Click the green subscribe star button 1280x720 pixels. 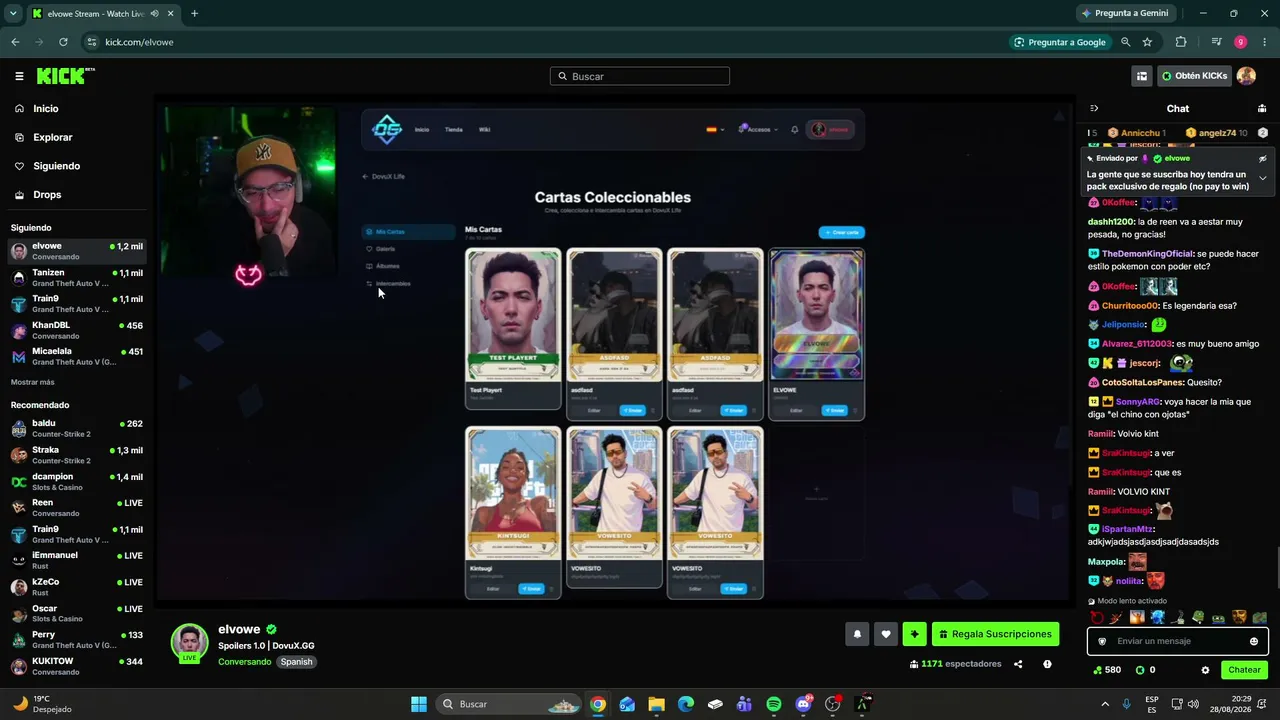point(914,634)
